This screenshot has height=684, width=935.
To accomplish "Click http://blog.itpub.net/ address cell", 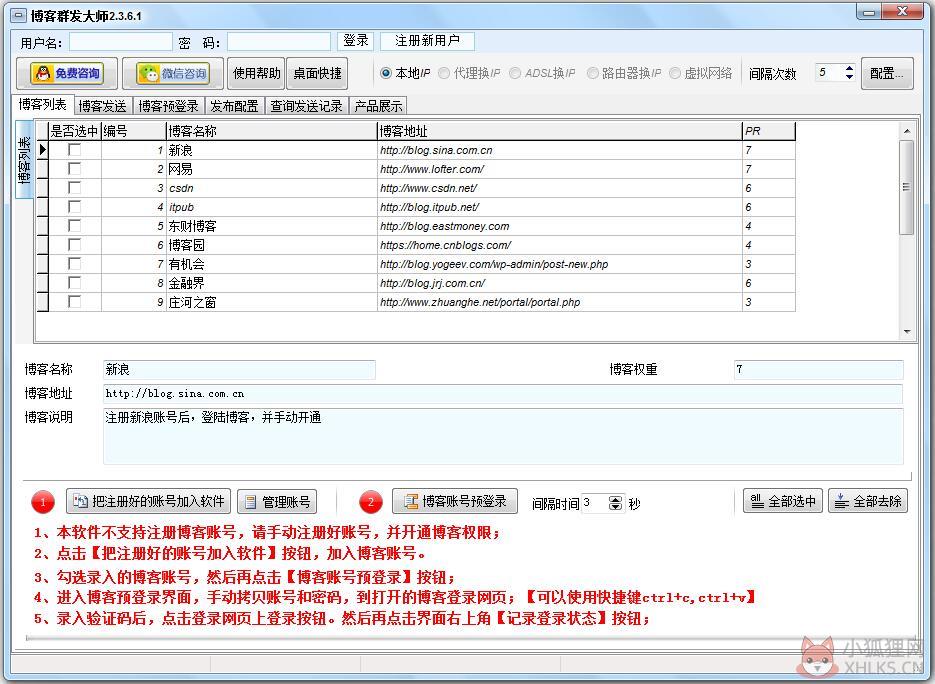I will (x=560, y=207).
